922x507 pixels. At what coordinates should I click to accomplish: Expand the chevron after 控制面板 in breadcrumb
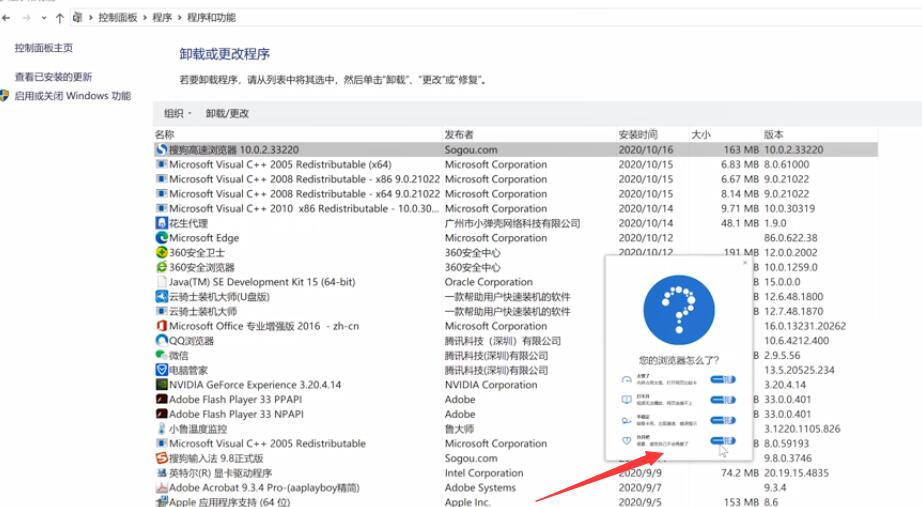point(145,18)
